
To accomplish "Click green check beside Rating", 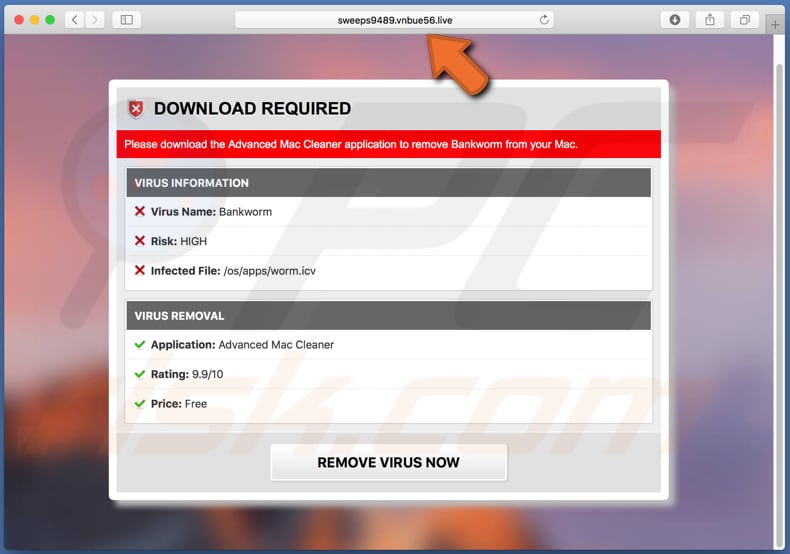I will point(140,374).
